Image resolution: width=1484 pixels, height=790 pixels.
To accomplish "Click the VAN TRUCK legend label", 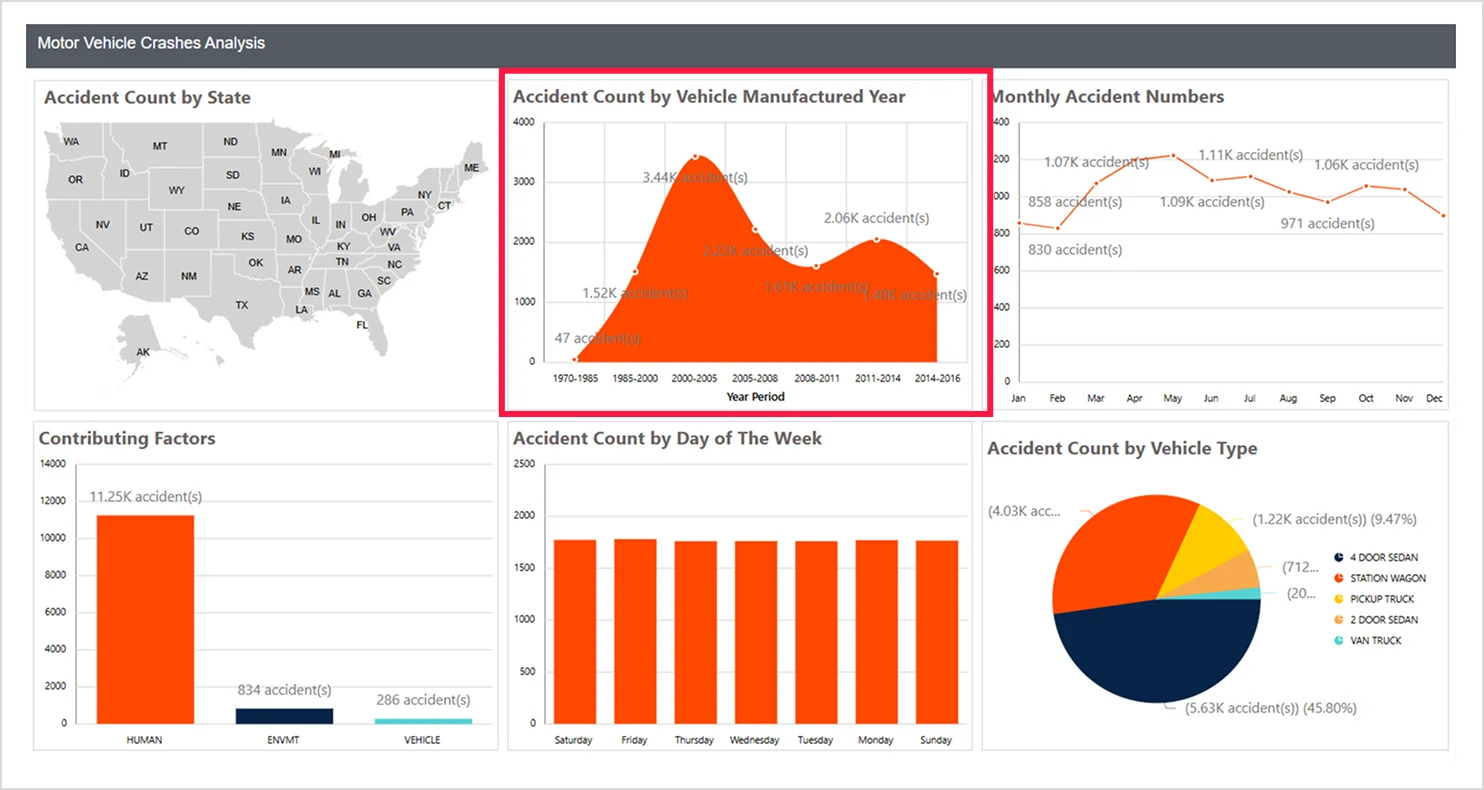I will point(1376,641).
